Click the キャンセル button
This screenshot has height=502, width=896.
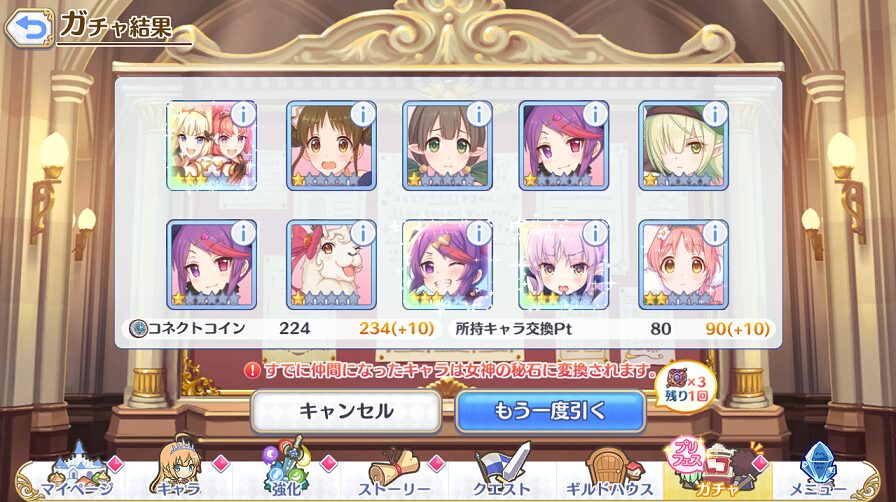[x=346, y=411]
